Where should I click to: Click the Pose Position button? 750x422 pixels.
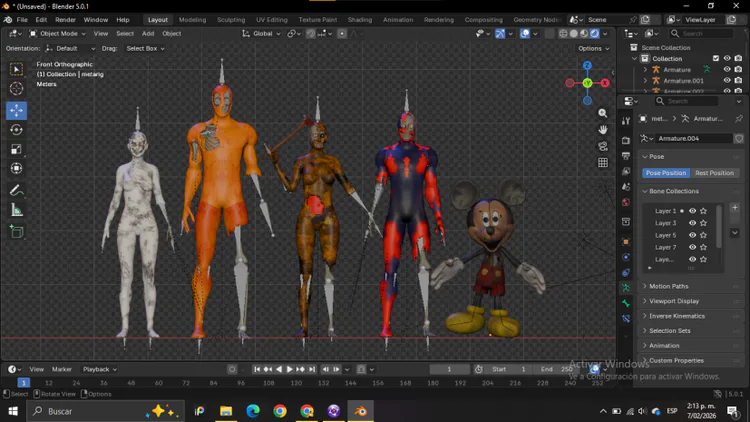665,173
